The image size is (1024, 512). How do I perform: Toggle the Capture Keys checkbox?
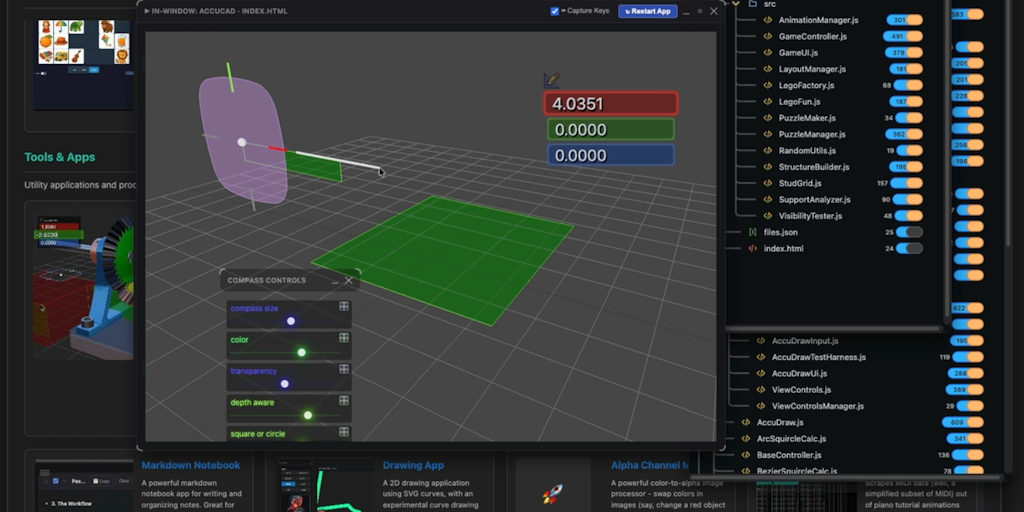point(554,11)
